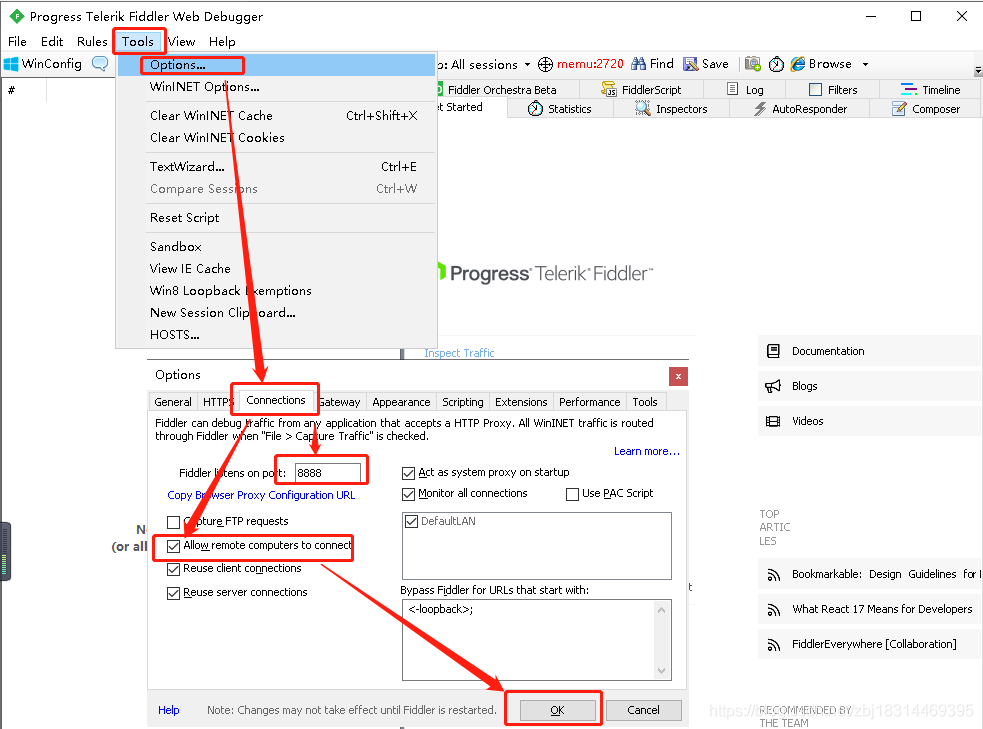Confirm the Options dialog with OK
Viewport: 983px width, 729px height.
[557, 710]
